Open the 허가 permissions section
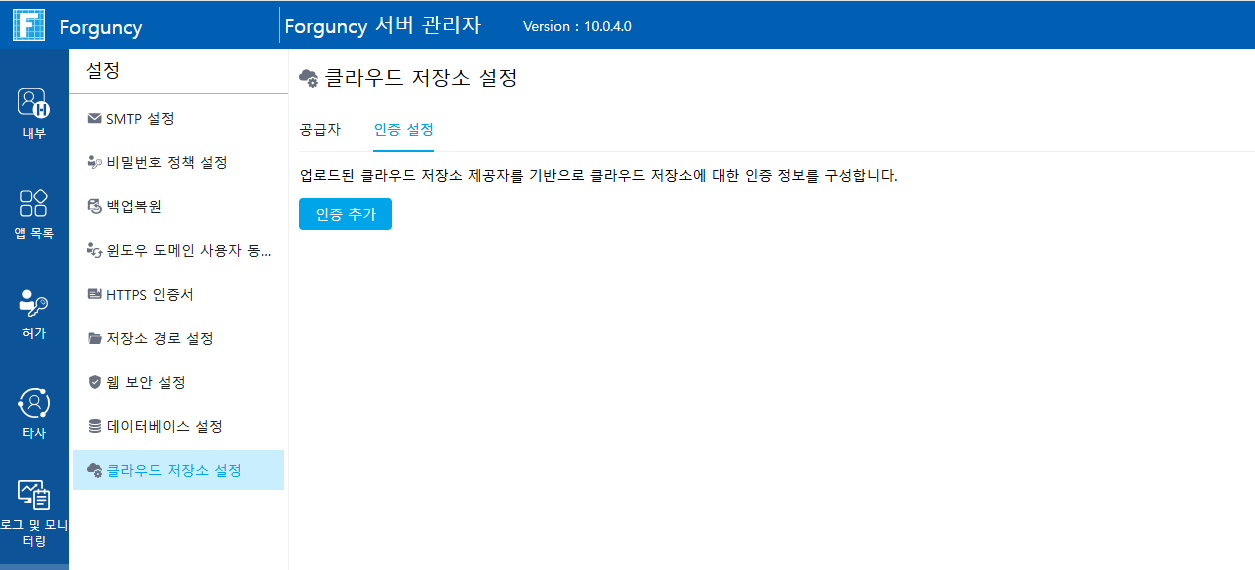The width and height of the screenshot is (1255, 570). tap(34, 314)
